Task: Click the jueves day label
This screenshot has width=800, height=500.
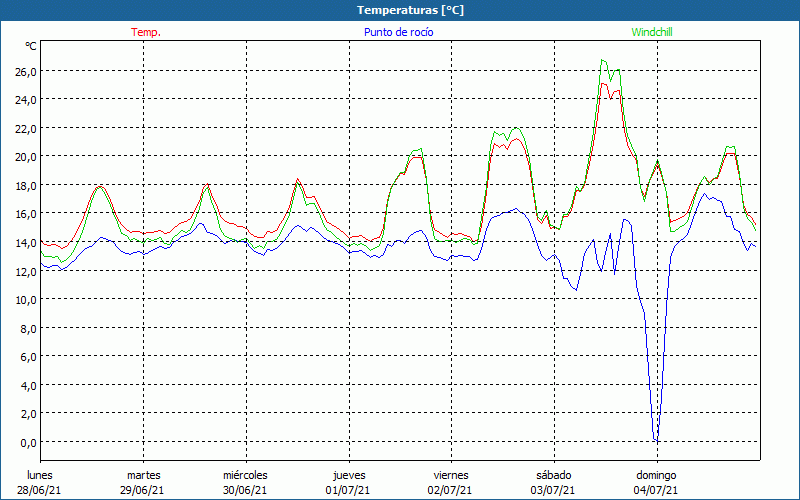Action: [x=349, y=475]
